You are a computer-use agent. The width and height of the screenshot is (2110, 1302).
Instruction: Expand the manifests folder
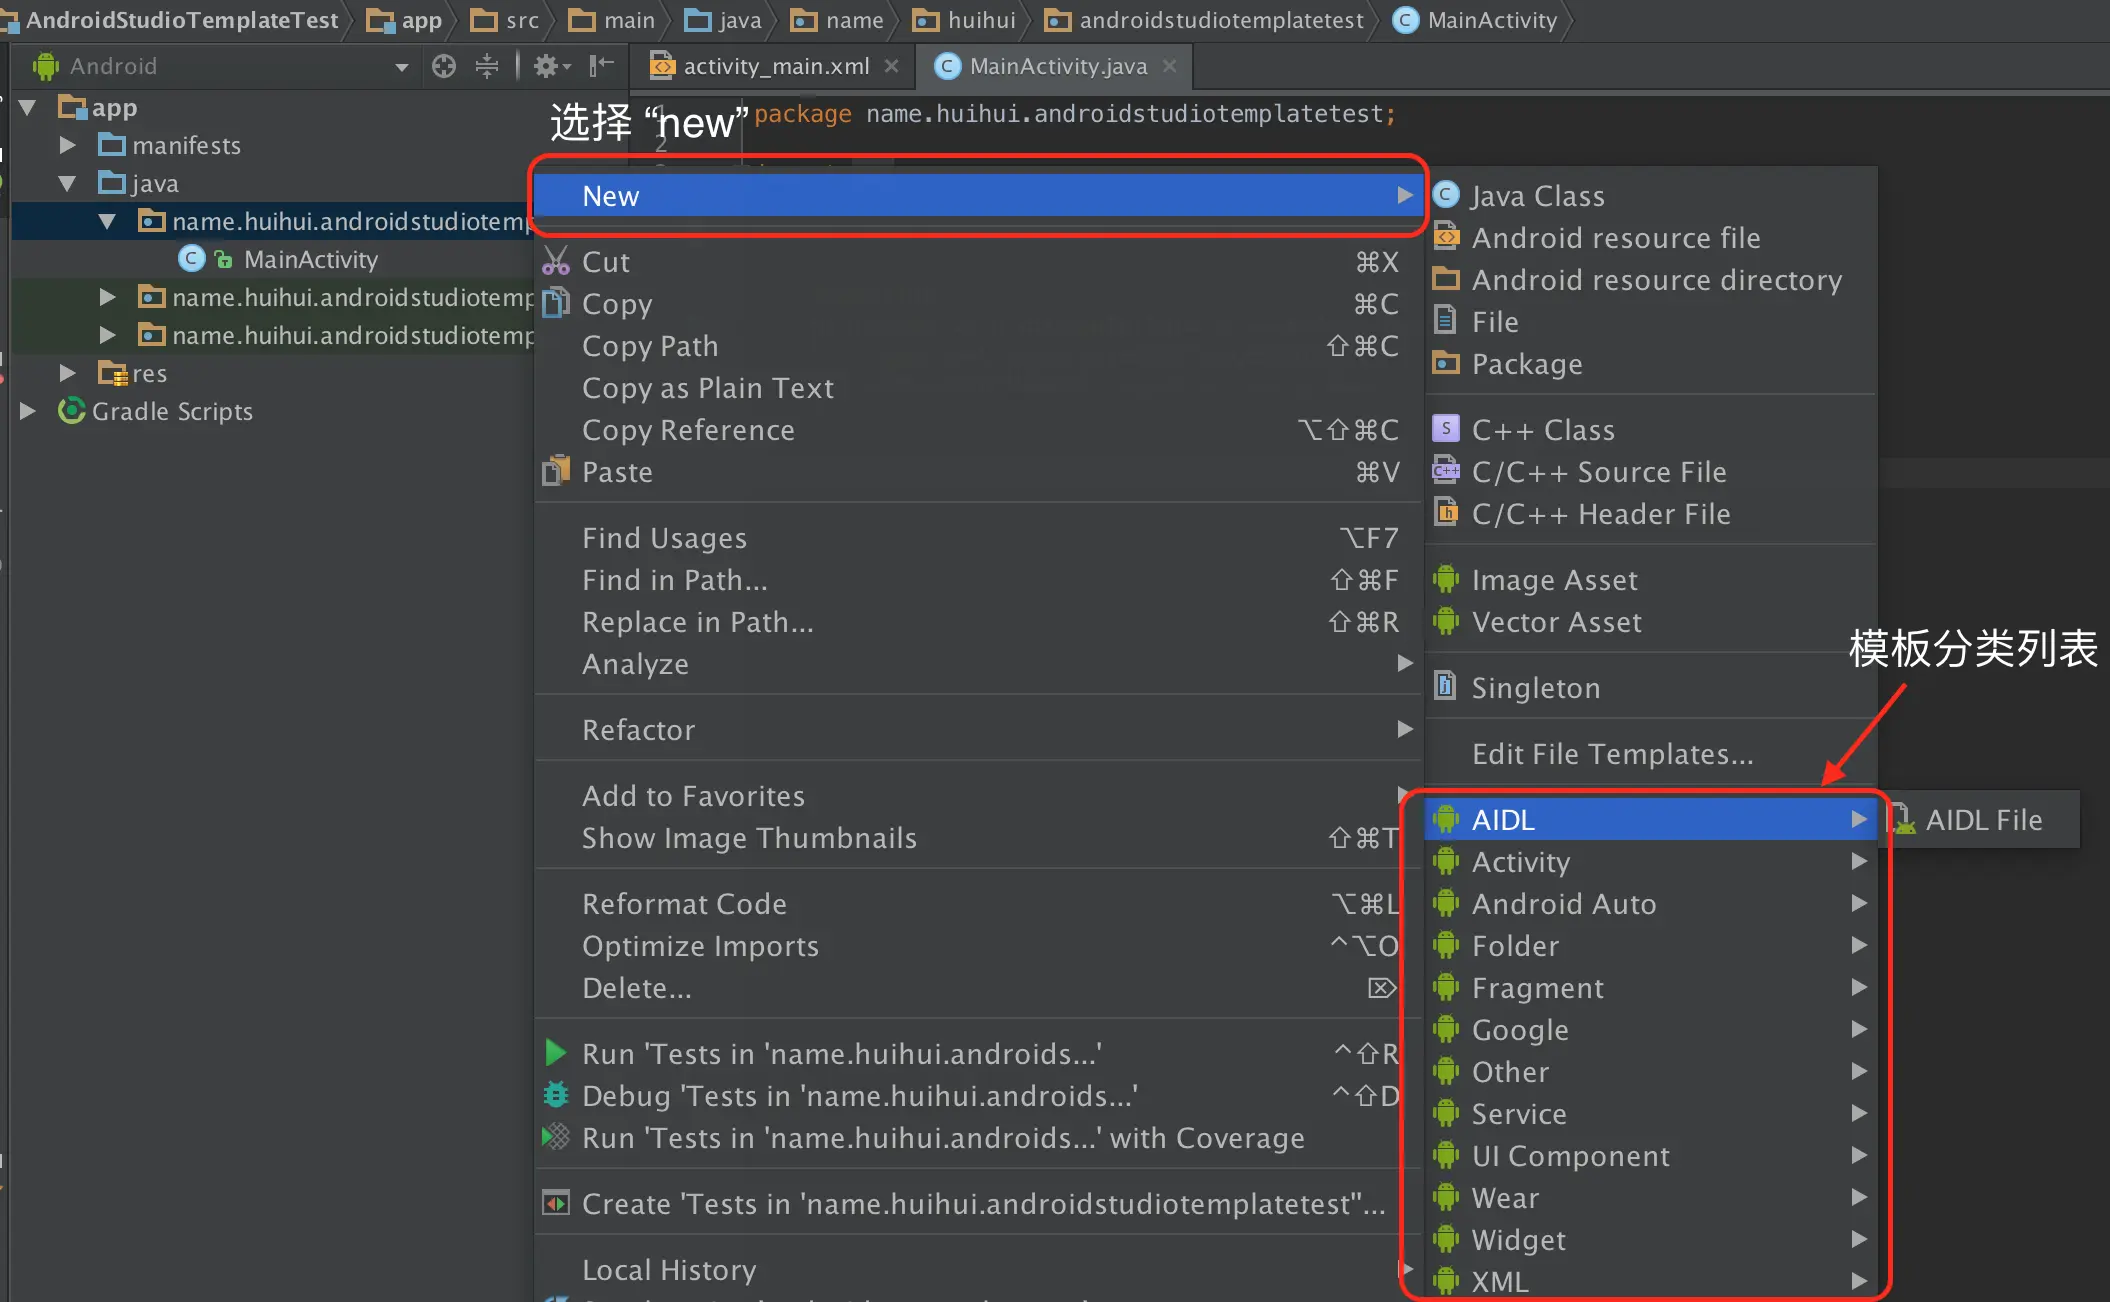tap(67, 145)
